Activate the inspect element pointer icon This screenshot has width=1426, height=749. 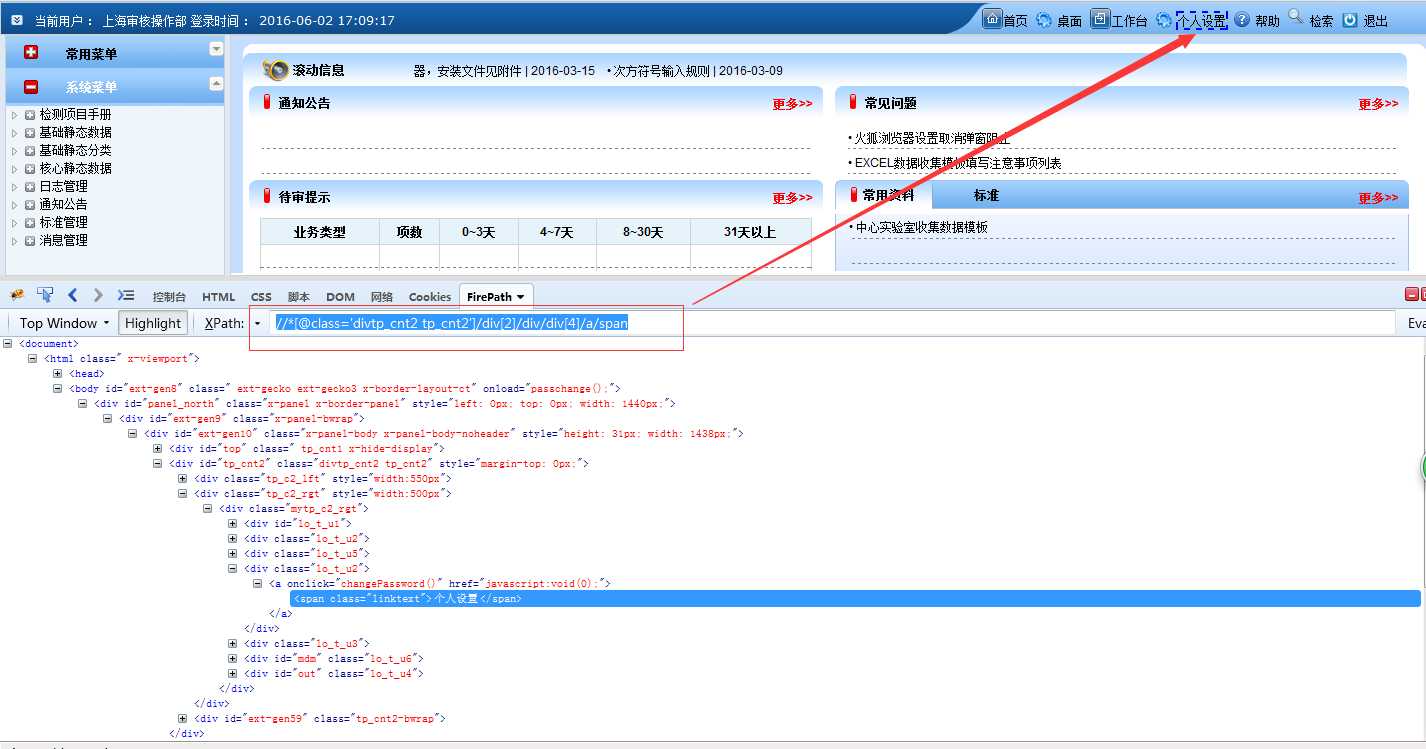tap(45, 295)
